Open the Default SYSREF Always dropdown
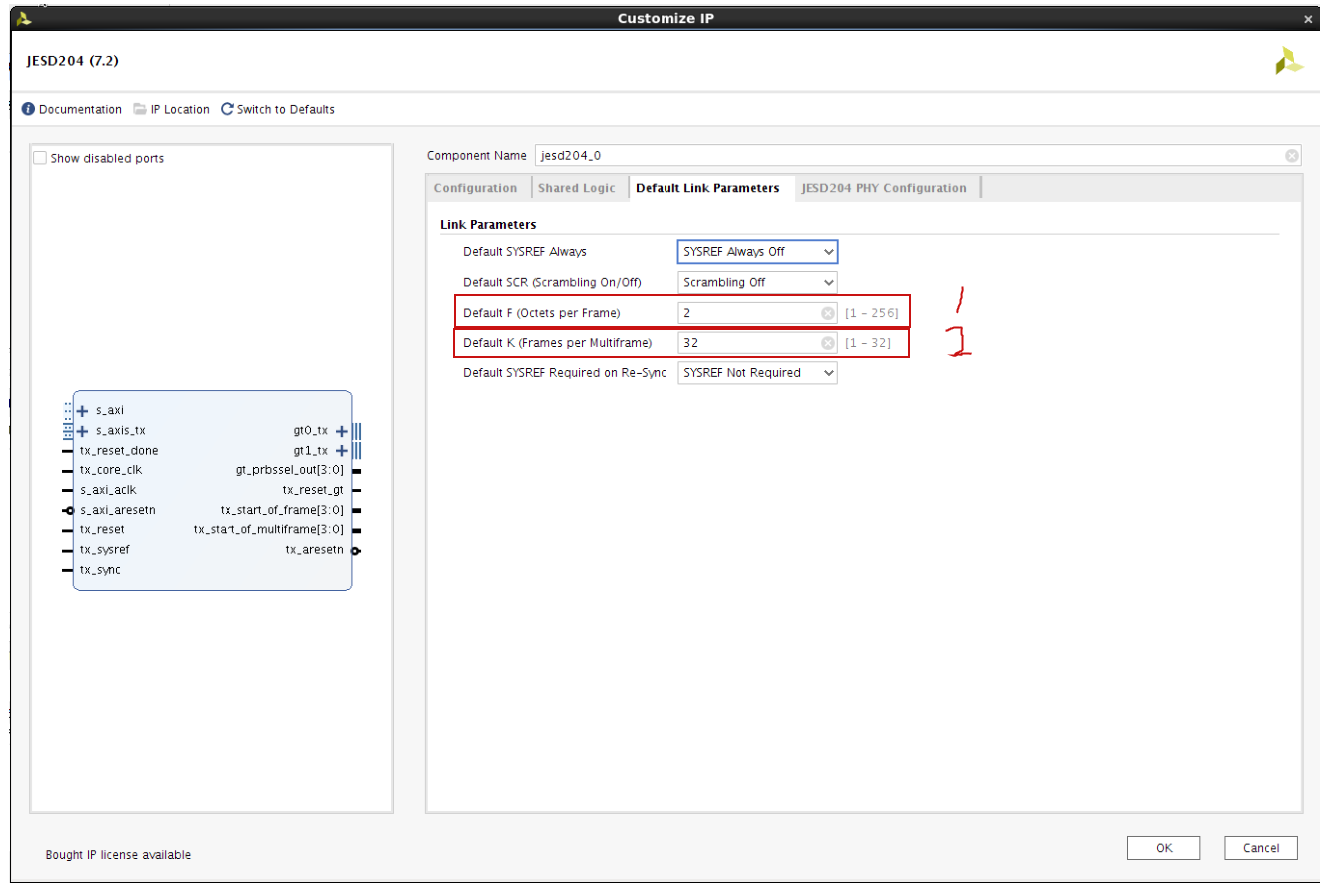The width and height of the screenshot is (1326, 884). [757, 252]
